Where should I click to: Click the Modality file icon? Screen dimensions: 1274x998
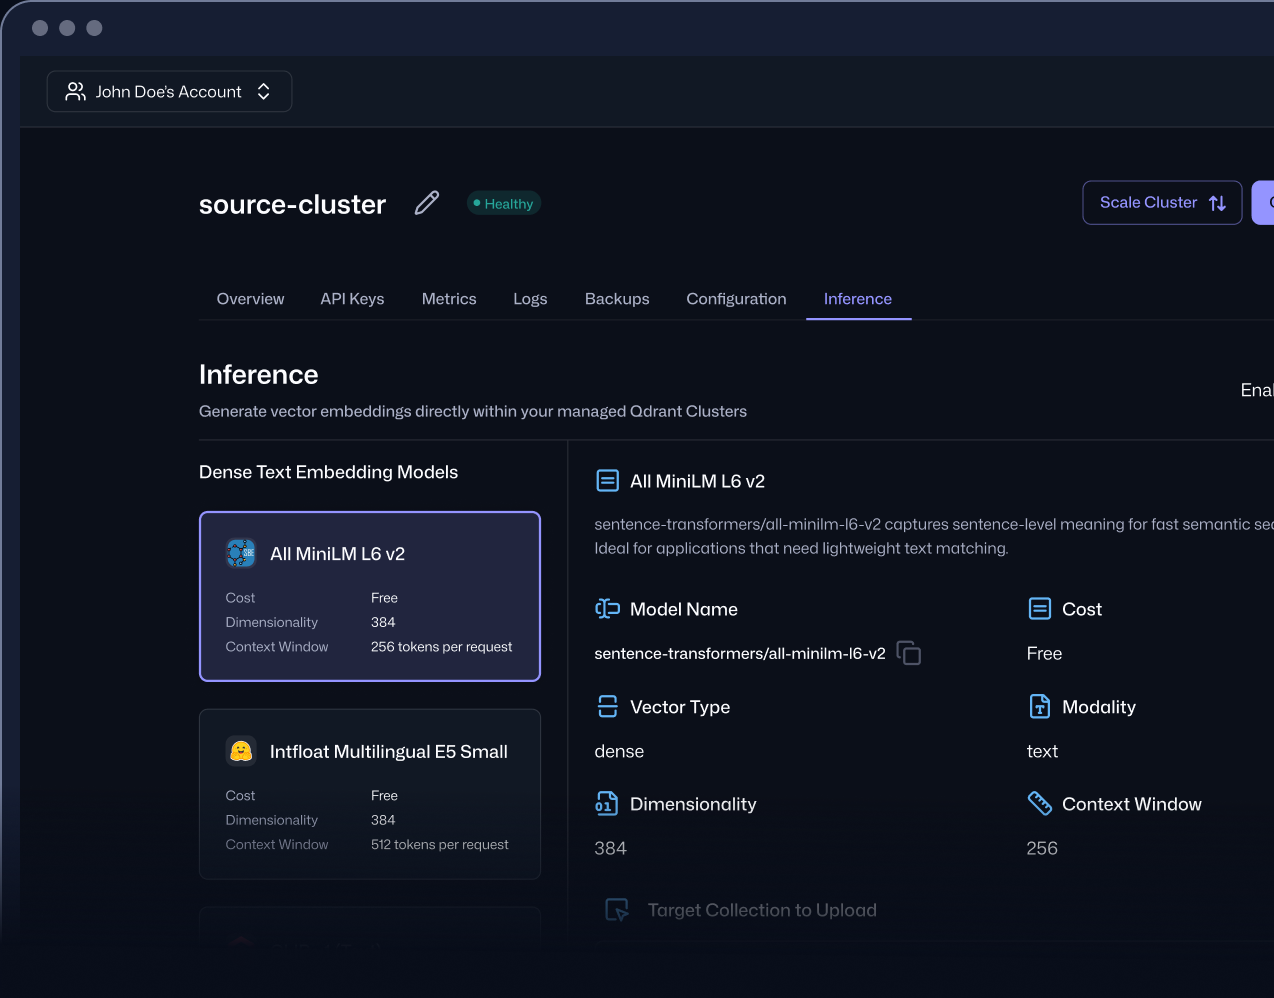tap(1040, 707)
